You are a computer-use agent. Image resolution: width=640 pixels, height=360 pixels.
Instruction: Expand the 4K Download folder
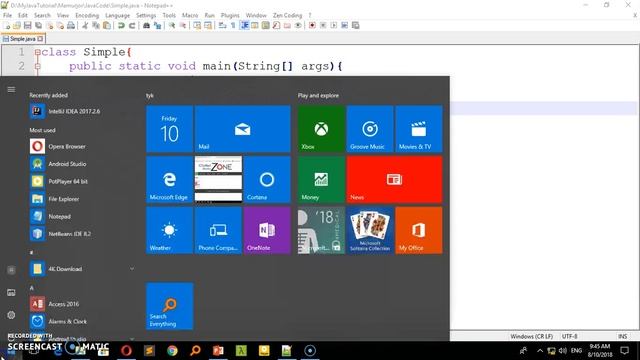coord(82,269)
